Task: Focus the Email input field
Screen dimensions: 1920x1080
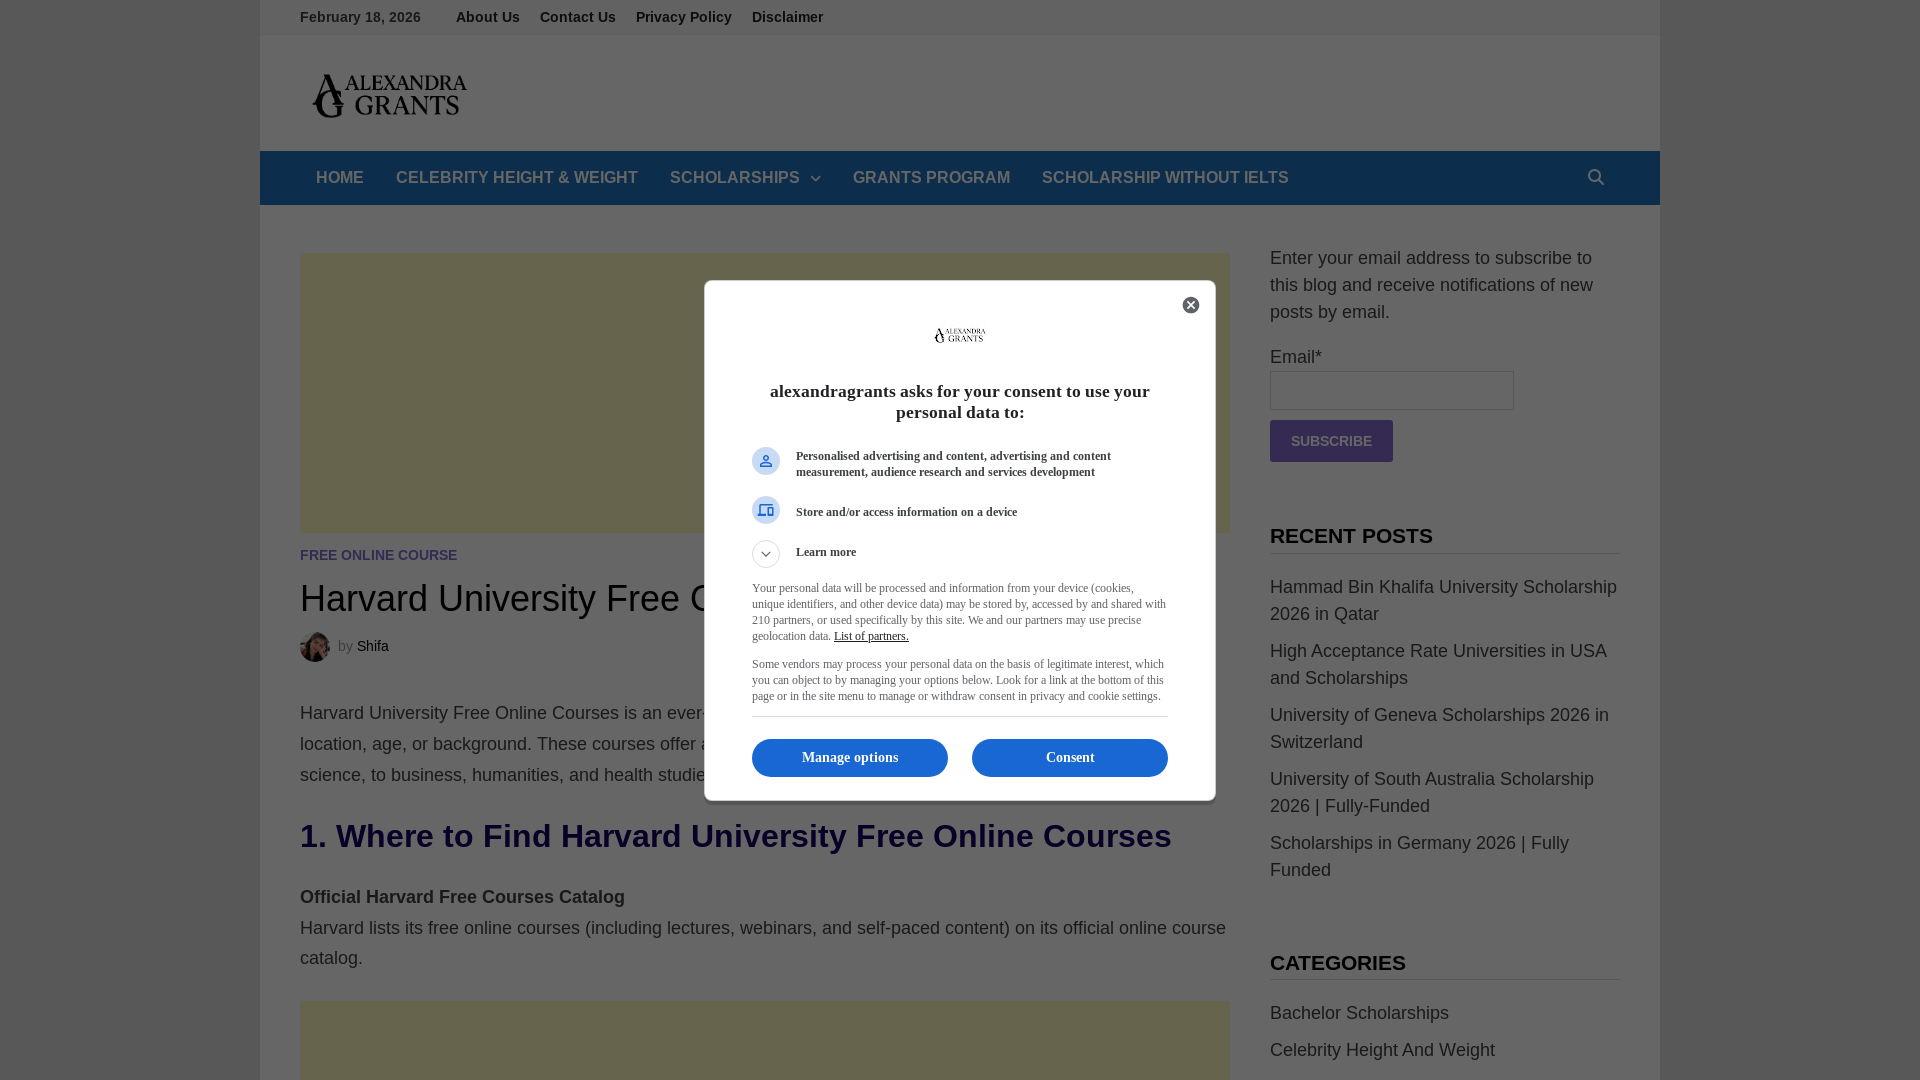Action: (1392, 391)
